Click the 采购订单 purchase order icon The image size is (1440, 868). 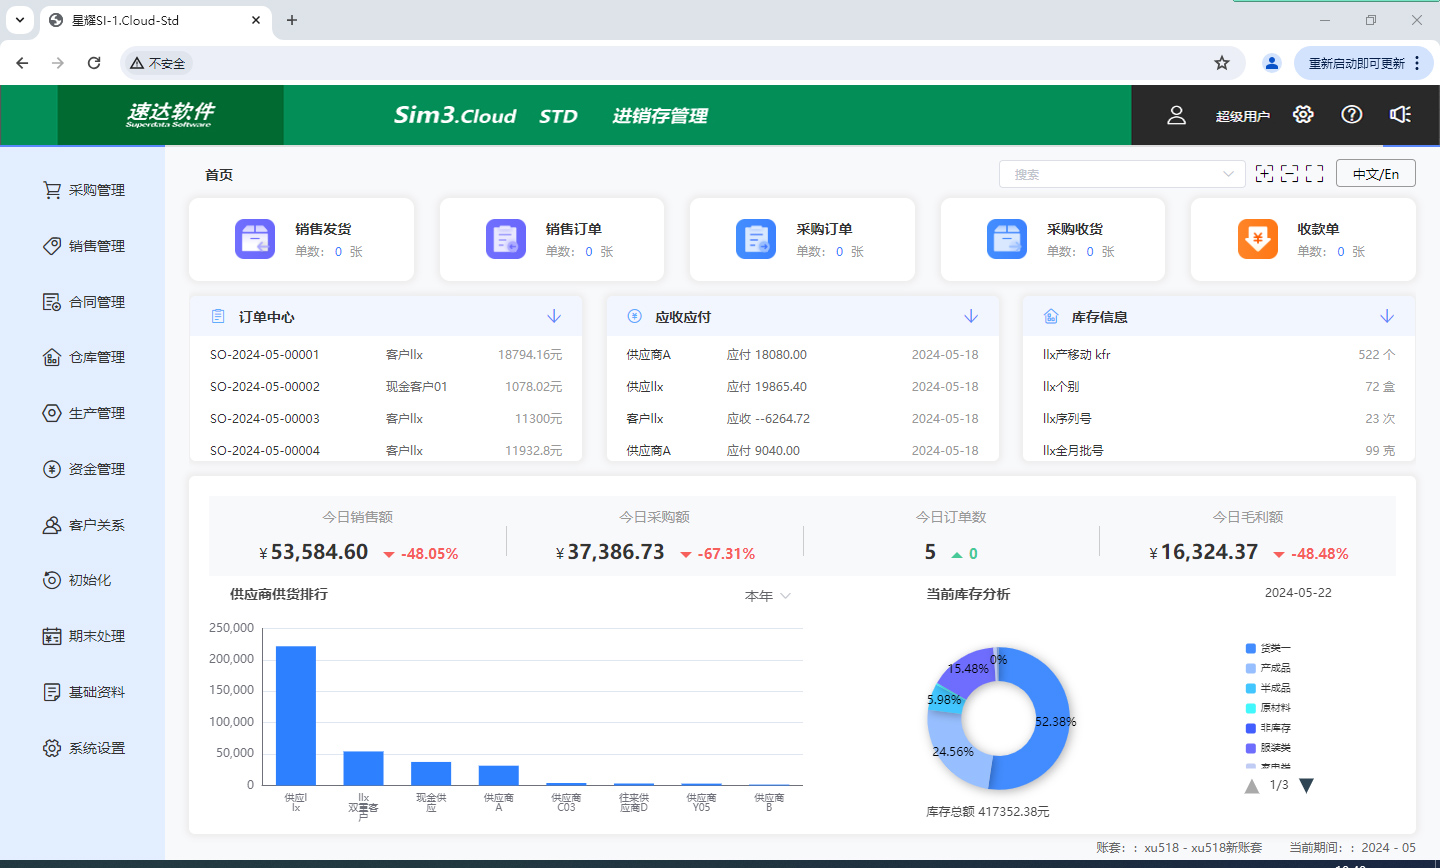[756, 240]
